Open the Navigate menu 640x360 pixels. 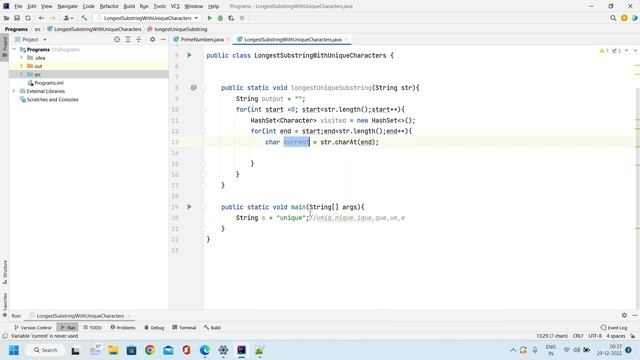67,7
